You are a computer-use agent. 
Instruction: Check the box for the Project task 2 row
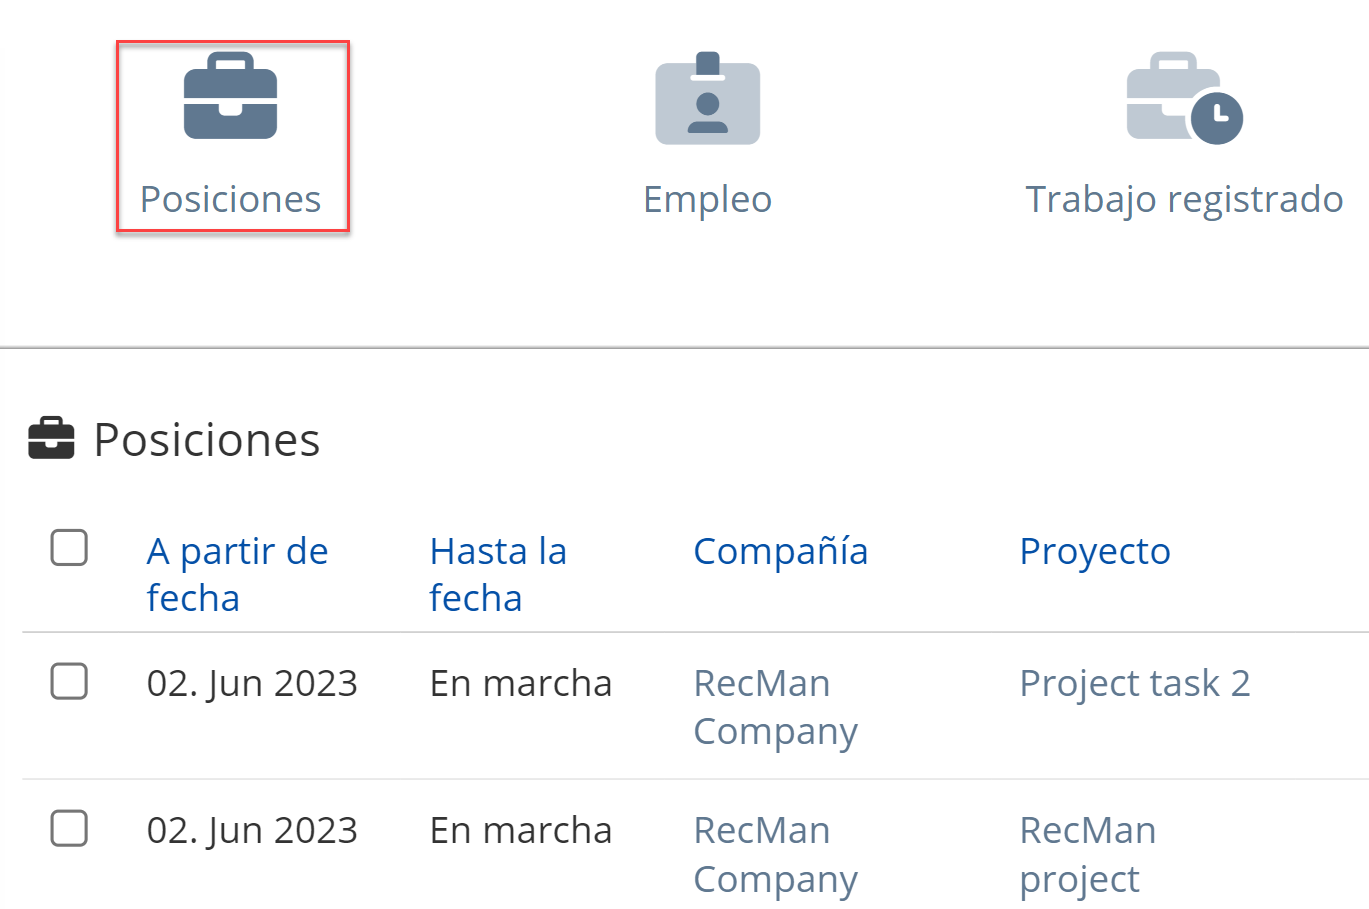click(x=69, y=681)
